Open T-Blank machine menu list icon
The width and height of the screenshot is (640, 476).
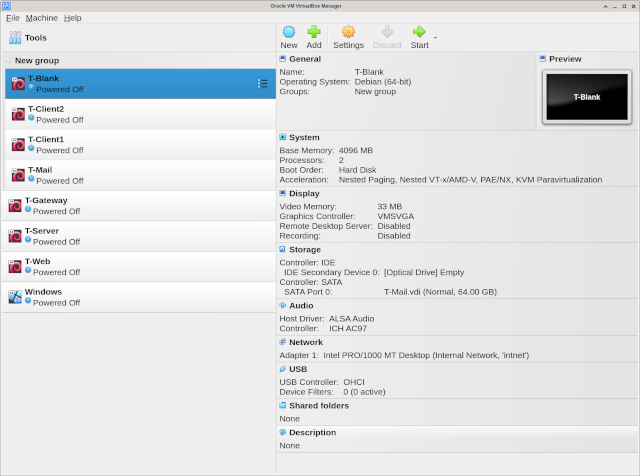point(262,84)
